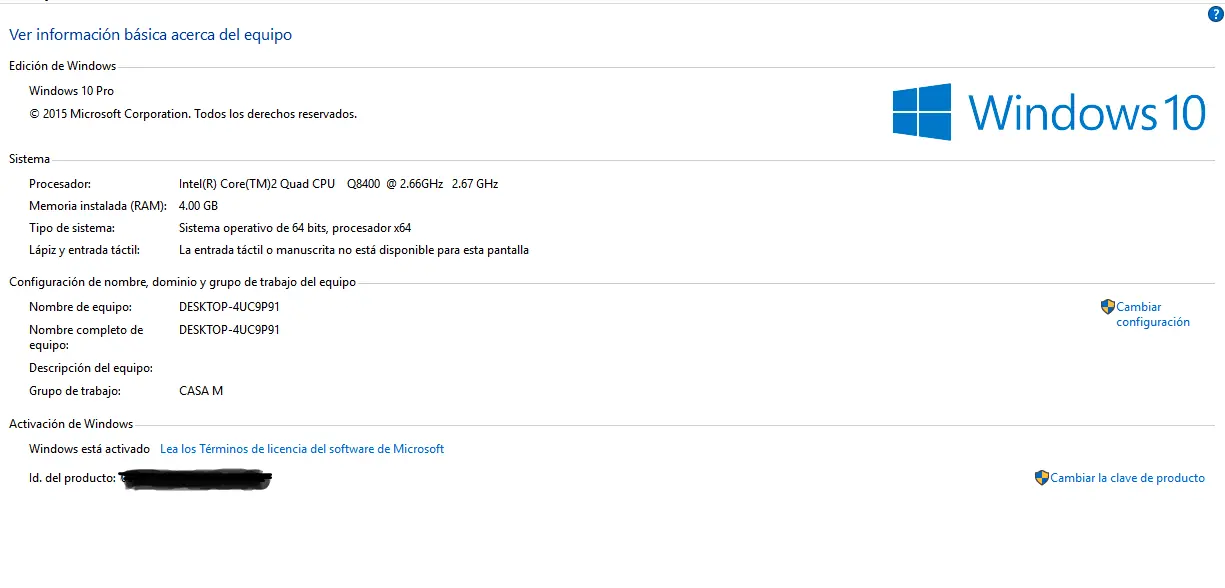Click the 4.00 GB installed RAM value
Screen dimensions: 1225x588
click(x=198, y=206)
